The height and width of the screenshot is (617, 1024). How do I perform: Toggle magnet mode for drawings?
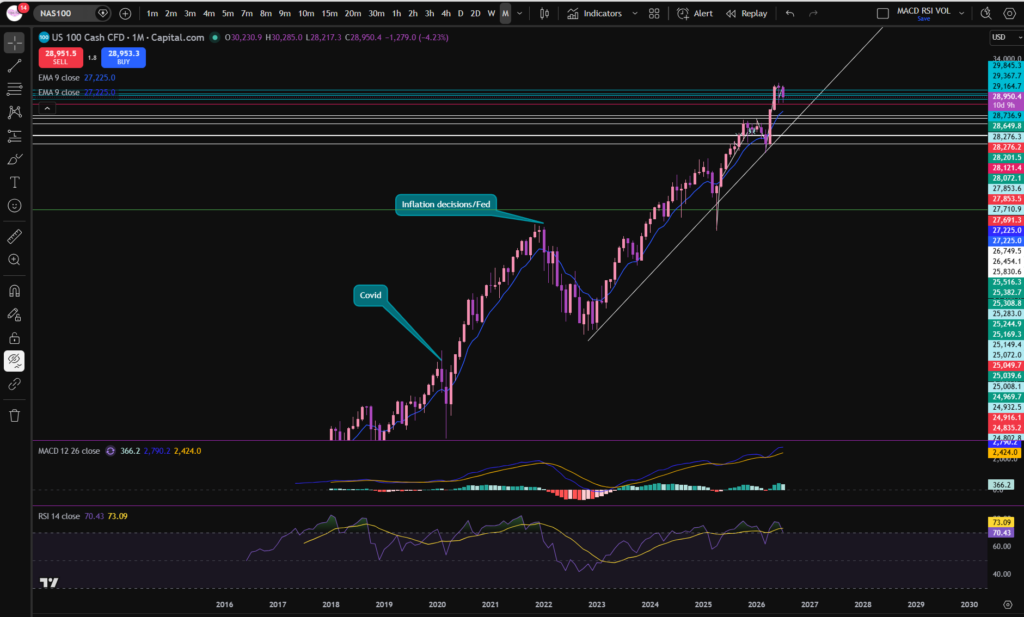[14, 291]
